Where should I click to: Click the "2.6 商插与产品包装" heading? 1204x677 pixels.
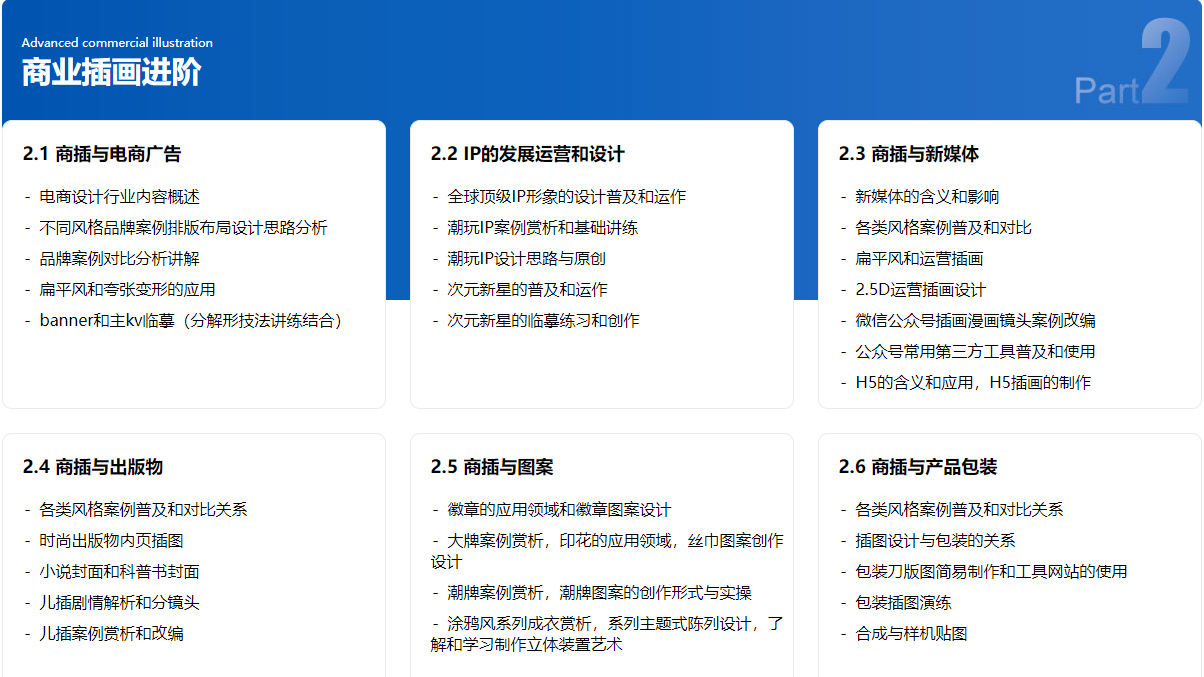pos(917,467)
